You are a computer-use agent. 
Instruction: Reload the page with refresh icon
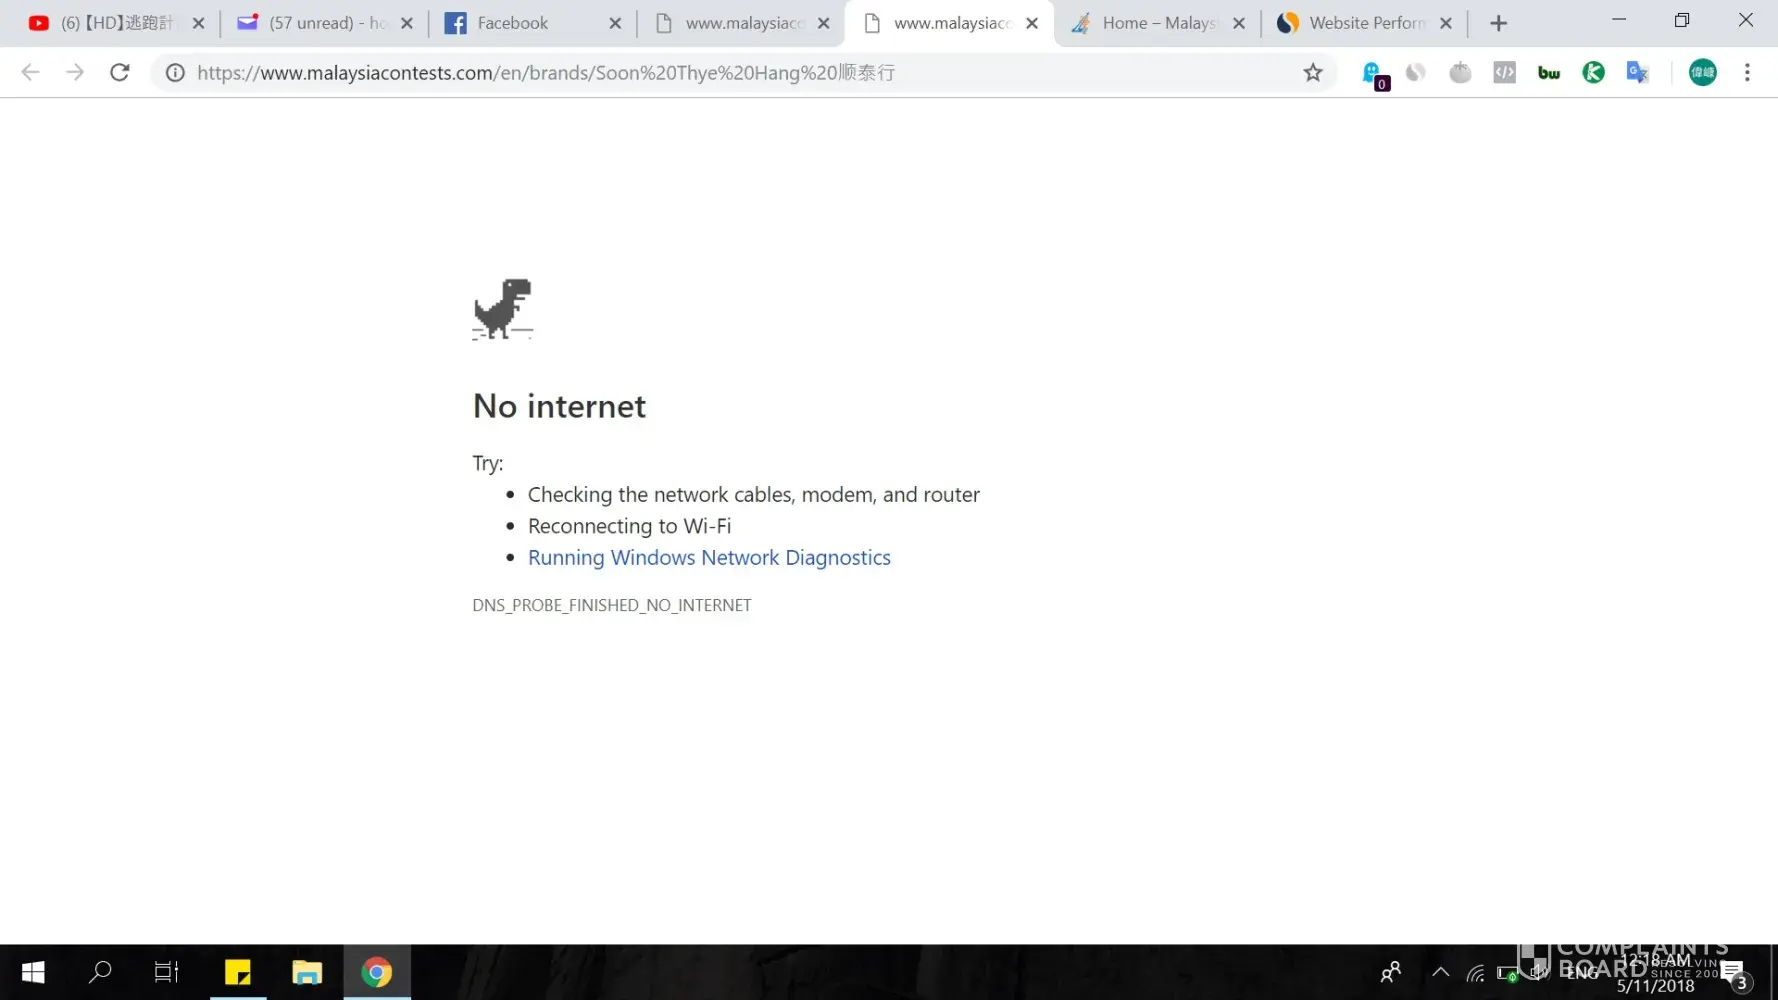point(120,72)
